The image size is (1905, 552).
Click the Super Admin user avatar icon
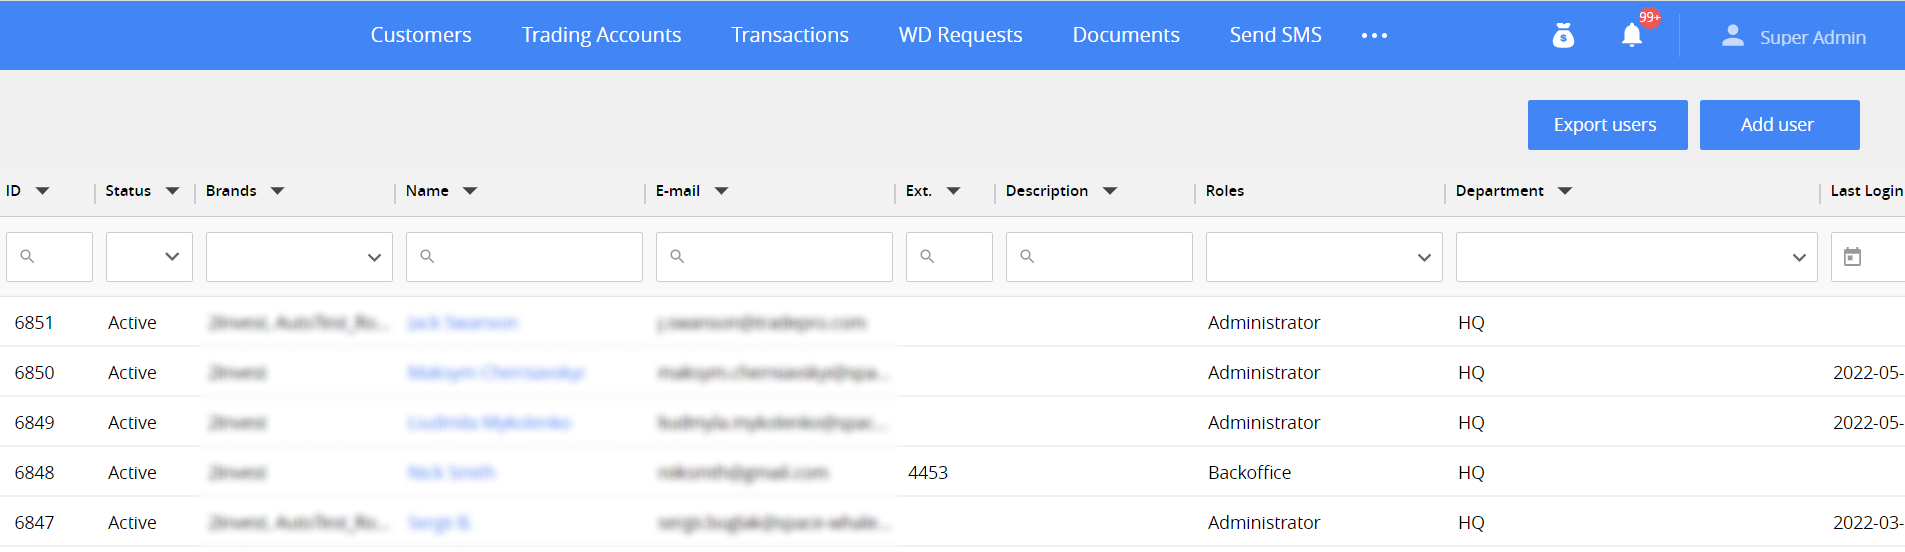pyautogui.click(x=1733, y=36)
